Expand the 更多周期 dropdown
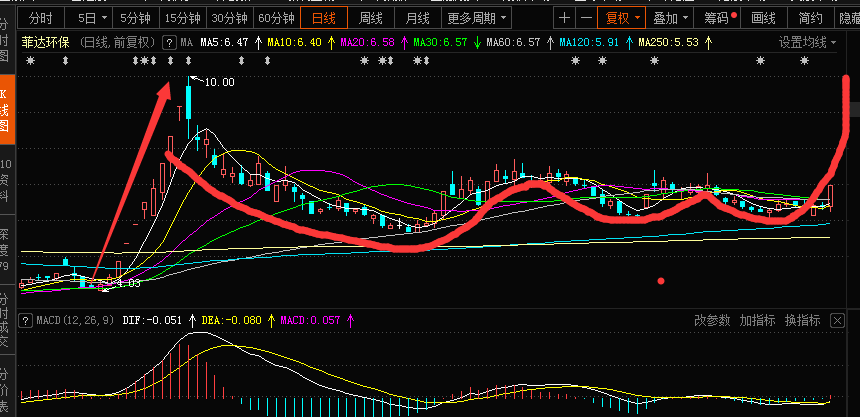The image size is (860, 417). (x=476, y=18)
